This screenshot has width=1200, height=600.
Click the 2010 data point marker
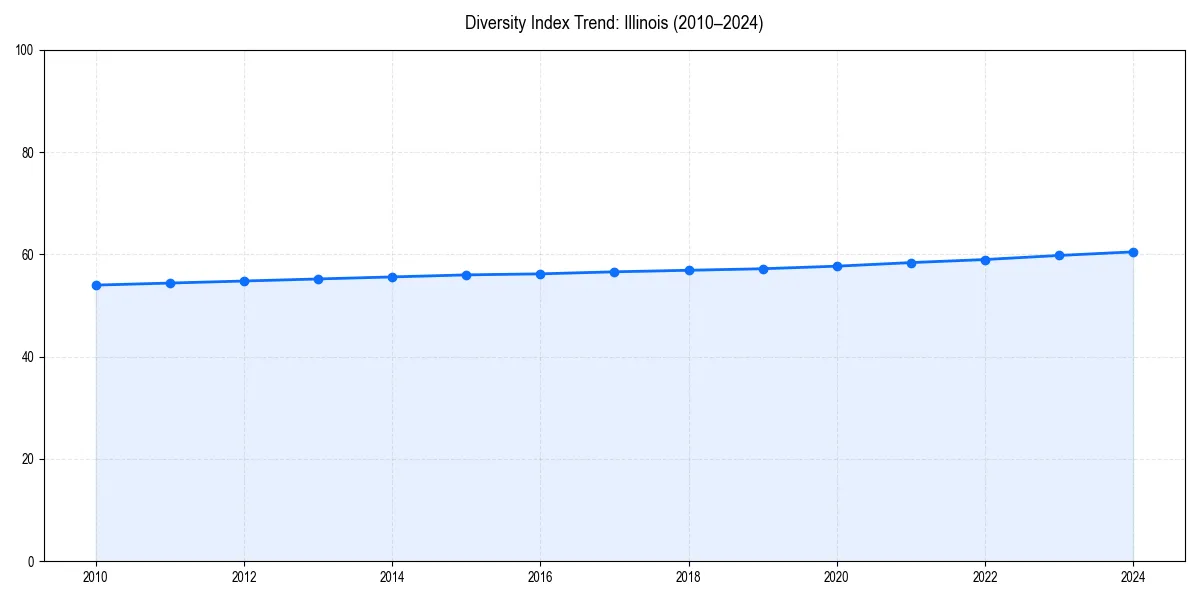96,285
